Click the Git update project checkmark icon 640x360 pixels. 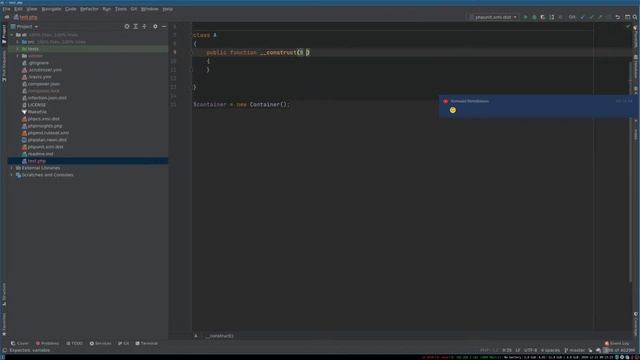(582, 17)
